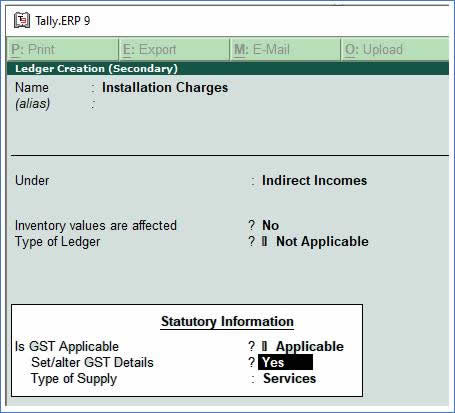Click the Type of Supply label

[74, 379]
